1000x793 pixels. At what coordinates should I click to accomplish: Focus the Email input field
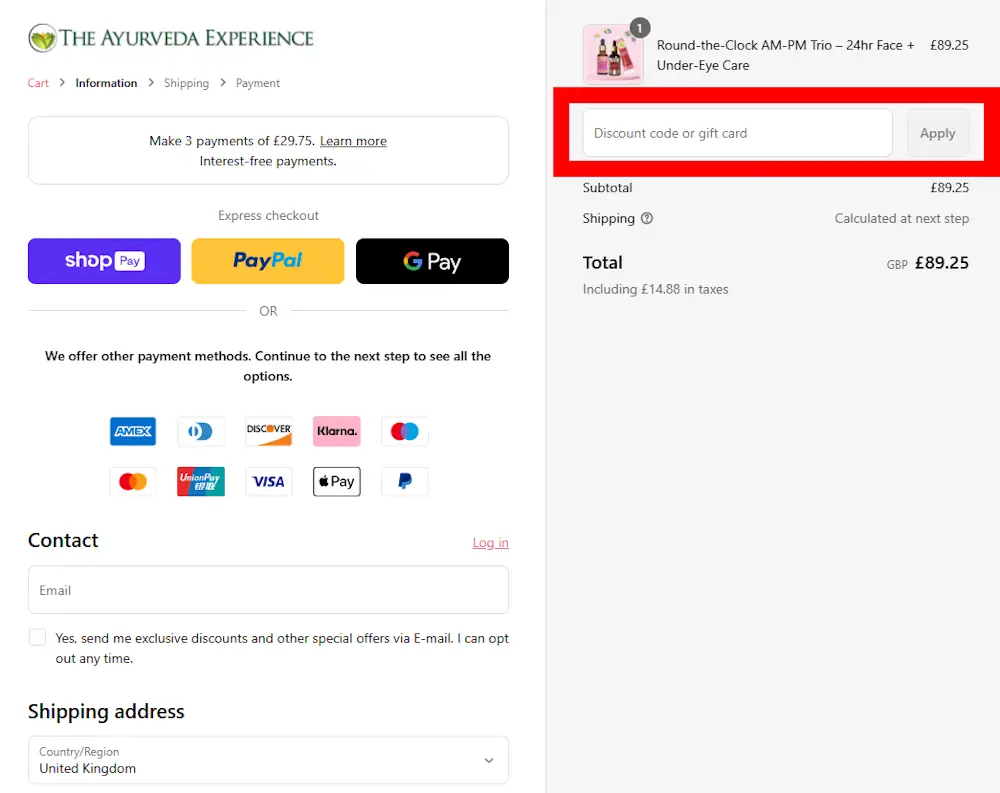click(x=268, y=590)
